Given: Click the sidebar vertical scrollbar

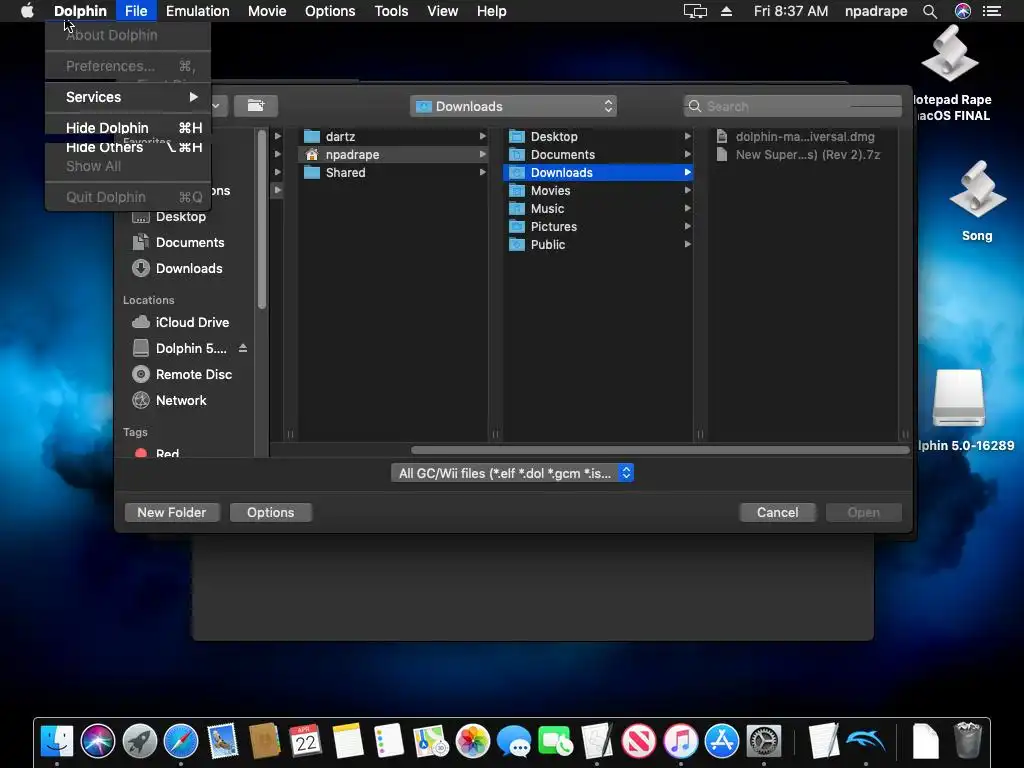Looking at the screenshot, I should 262,219.
